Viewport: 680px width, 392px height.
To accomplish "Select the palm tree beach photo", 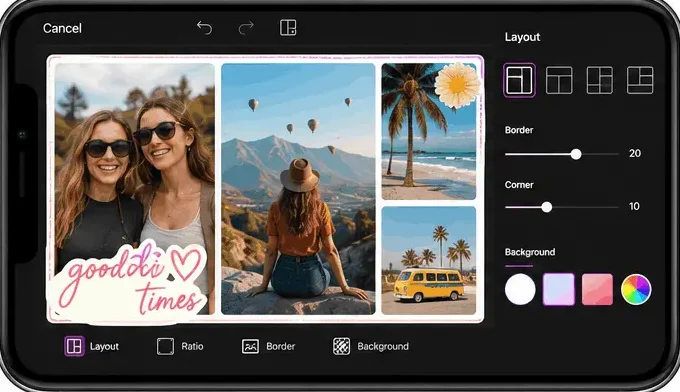I will [428, 131].
